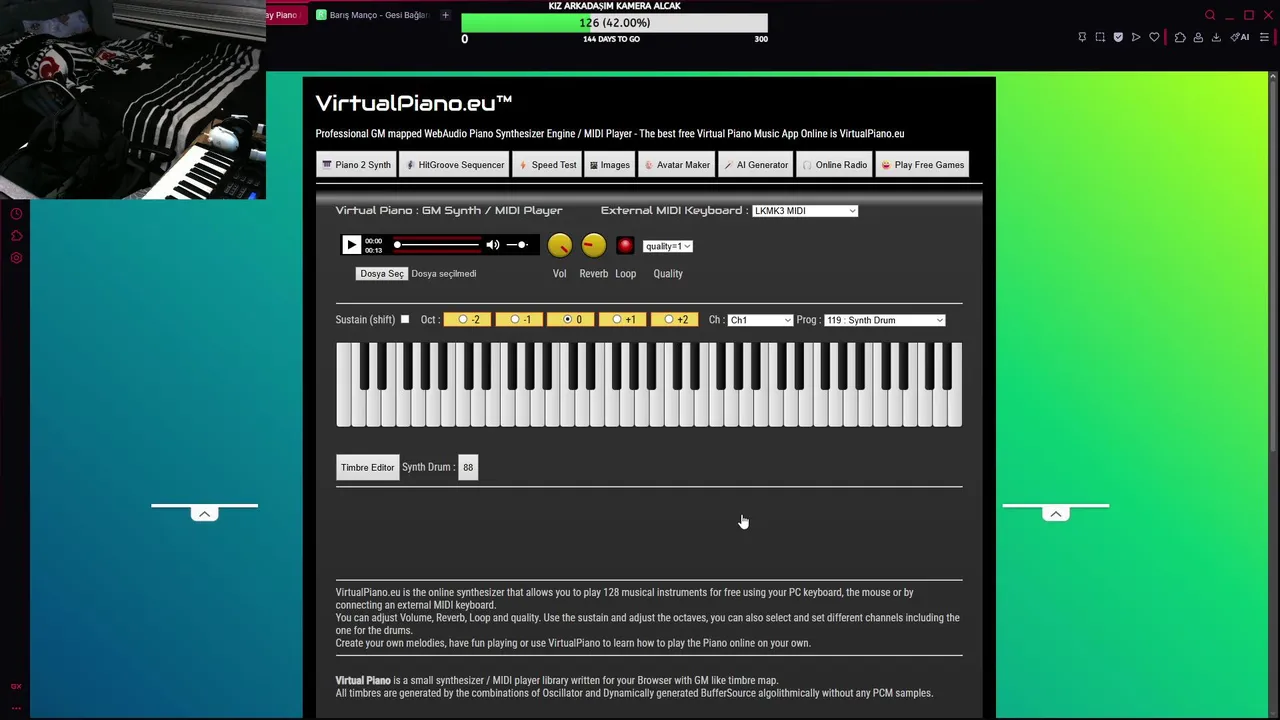This screenshot has height=720, width=1280.
Task: Open the quality dropdown
Action: click(x=667, y=246)
